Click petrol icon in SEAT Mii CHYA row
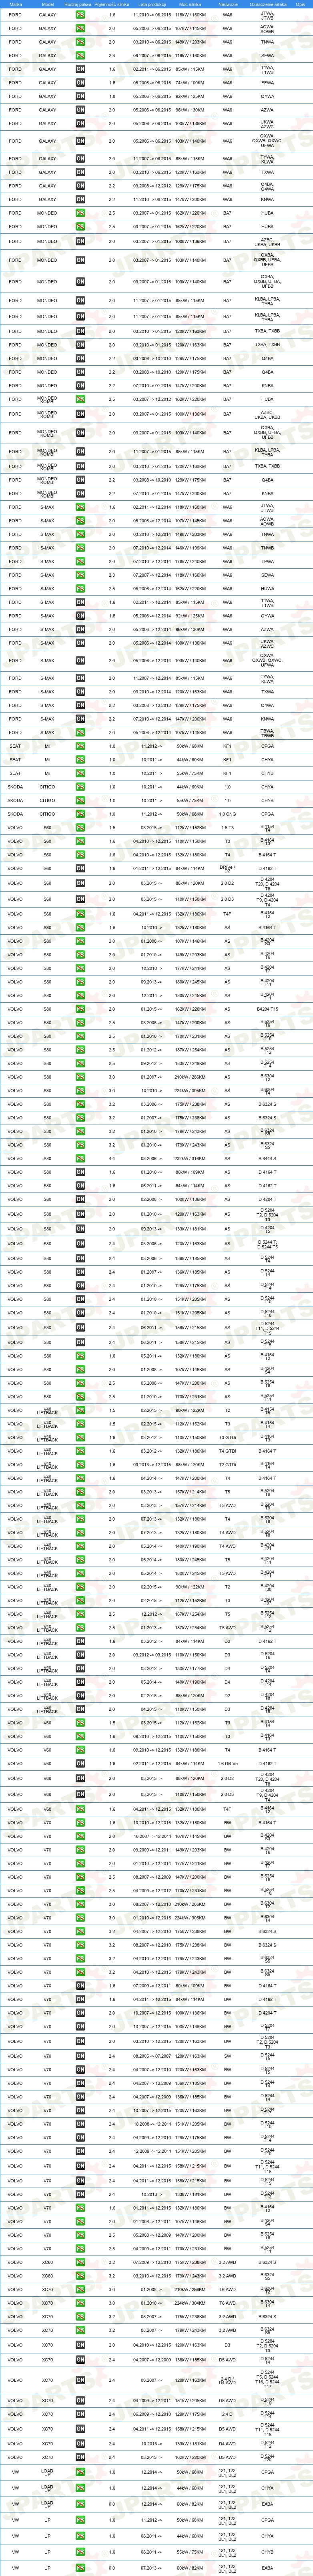 click(x=81, y=760)
